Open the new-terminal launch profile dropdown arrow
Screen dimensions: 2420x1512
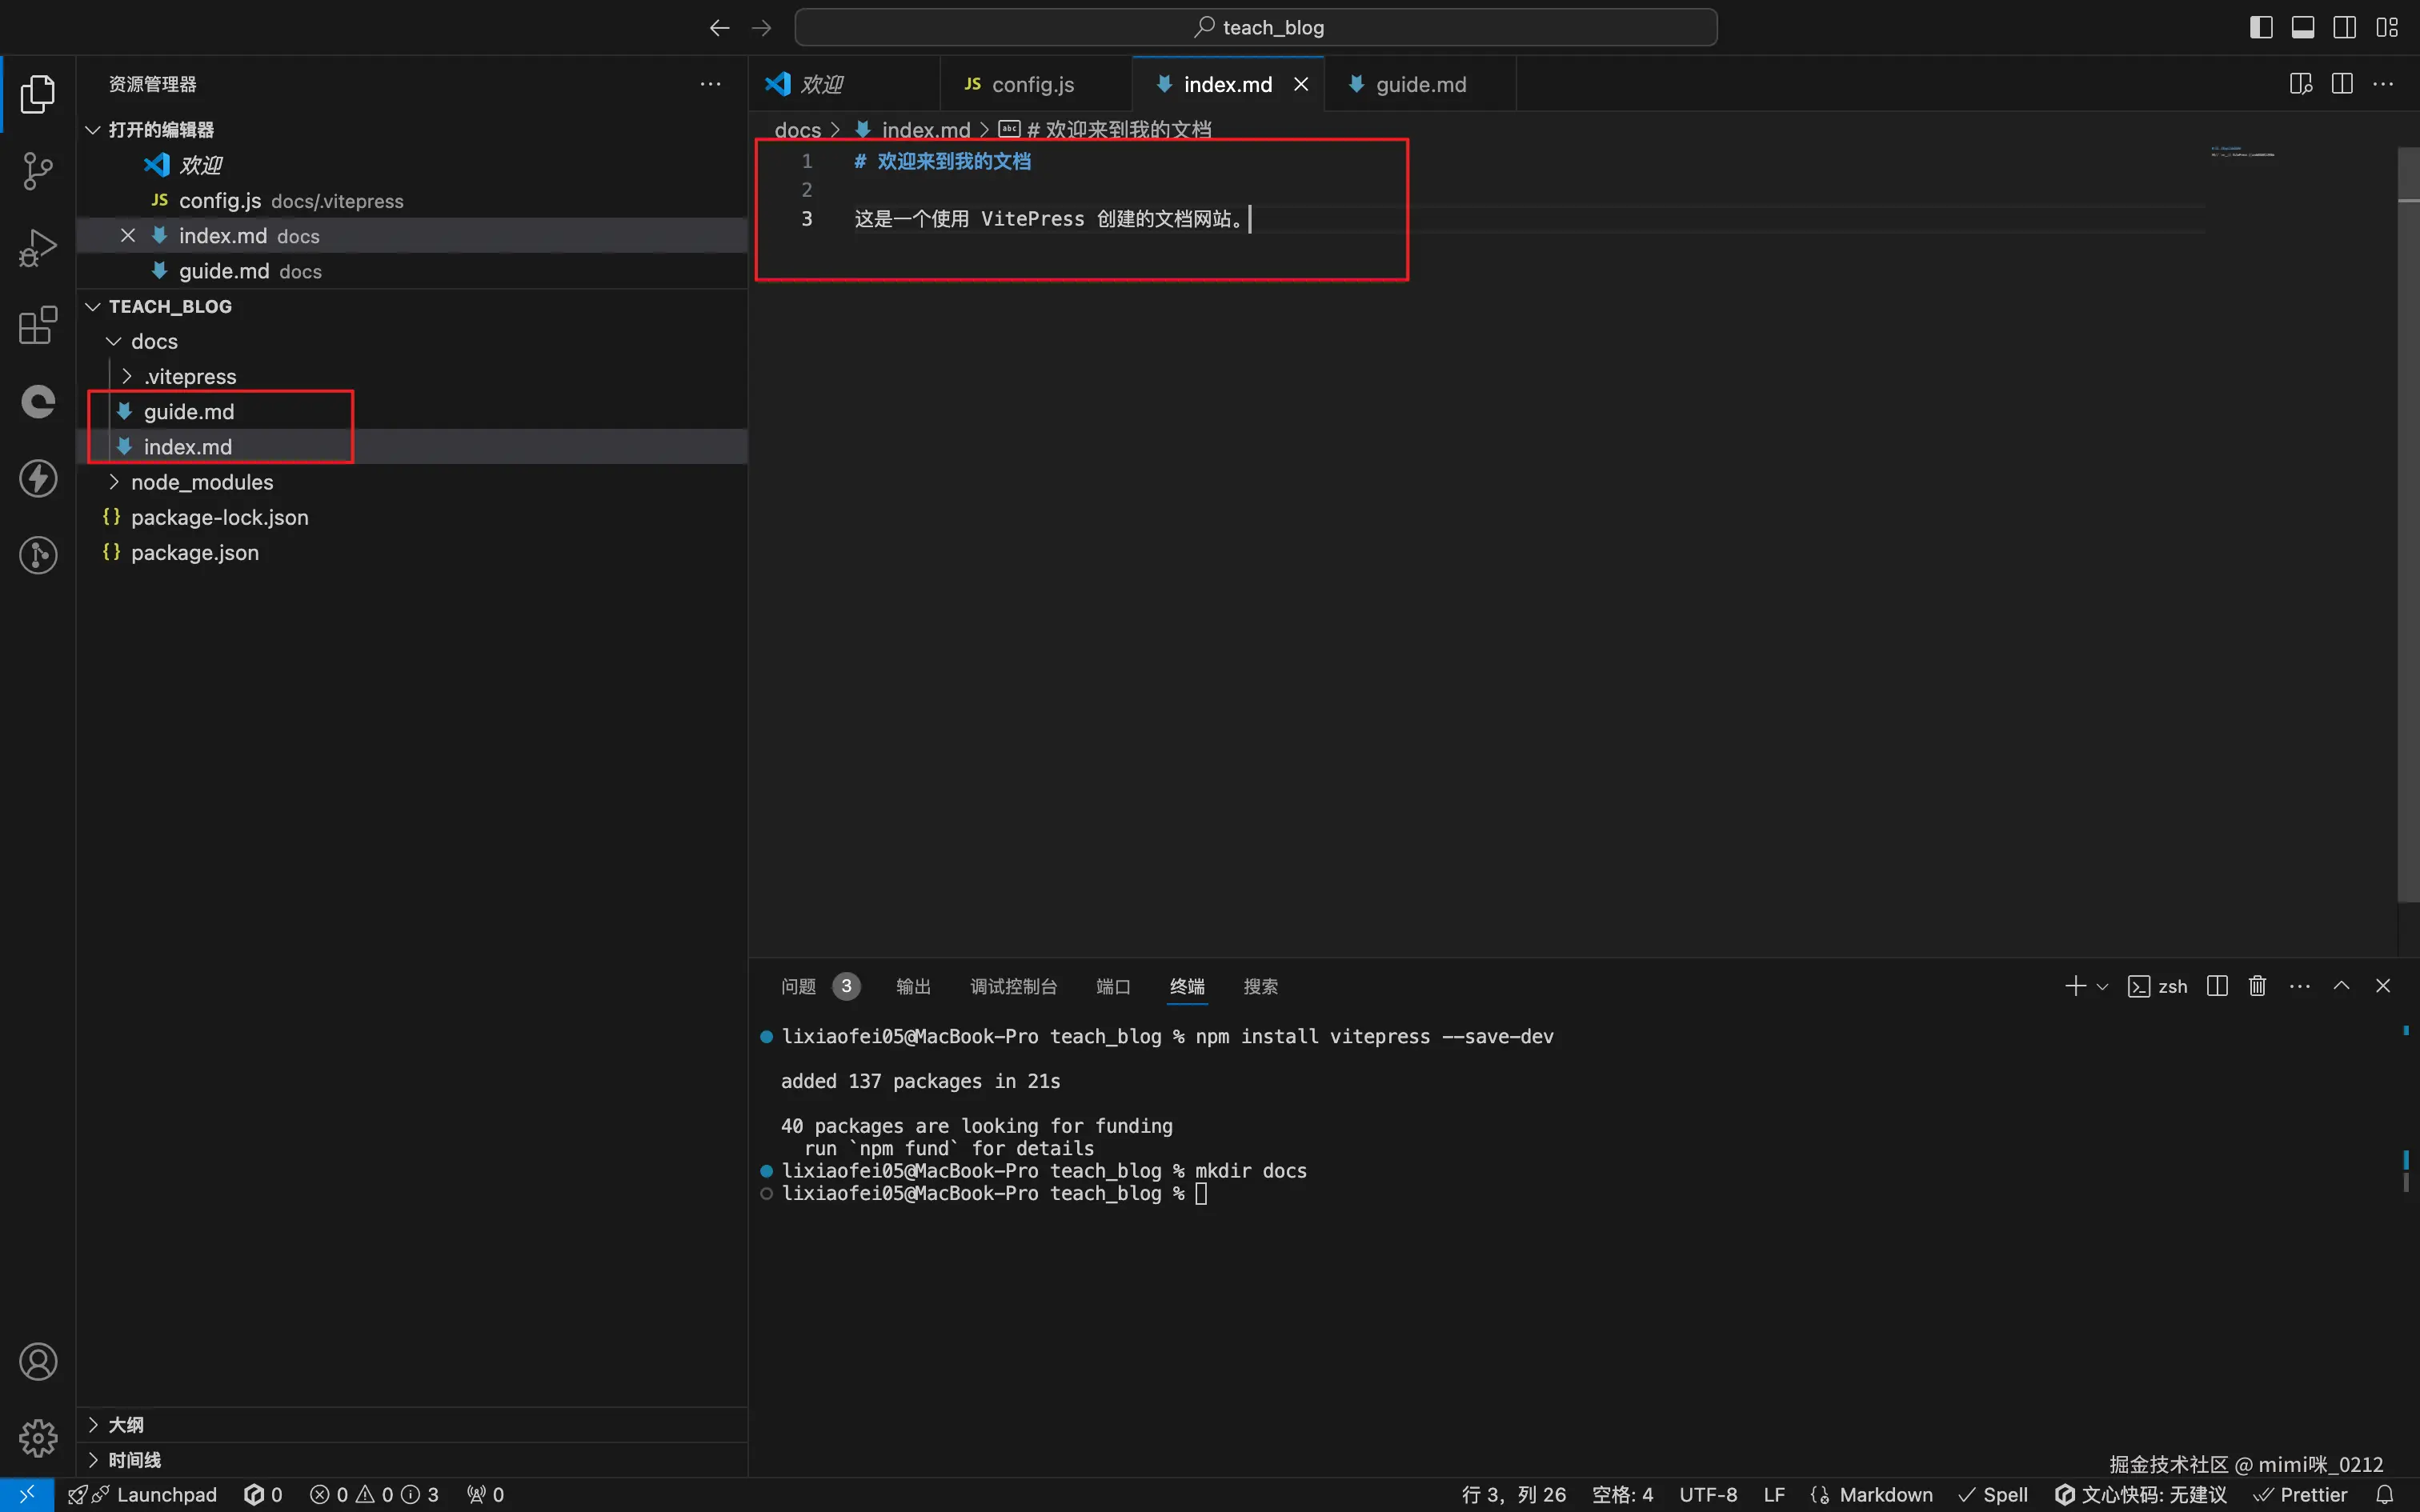[x=2102, y=986]
